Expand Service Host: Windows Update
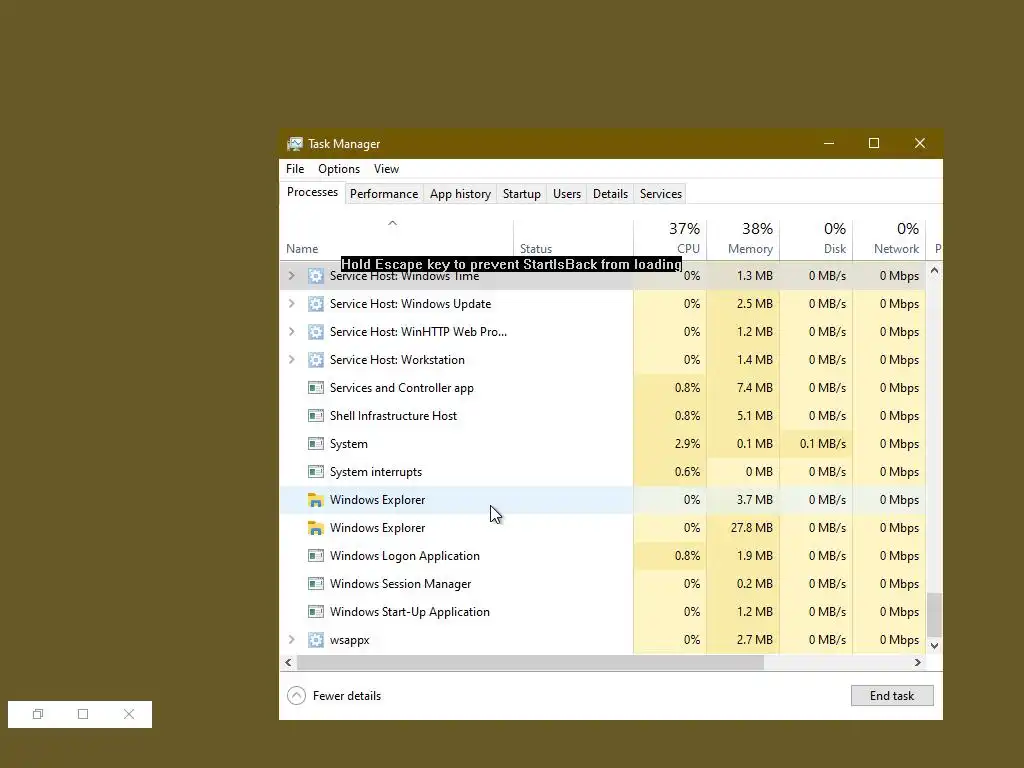The width and height of the screenshot is (1024, 768). pos(292,304)
